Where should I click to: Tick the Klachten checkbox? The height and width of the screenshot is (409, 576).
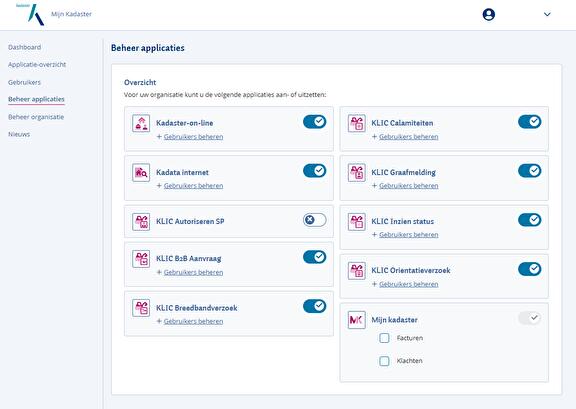[x=384, y=361]
